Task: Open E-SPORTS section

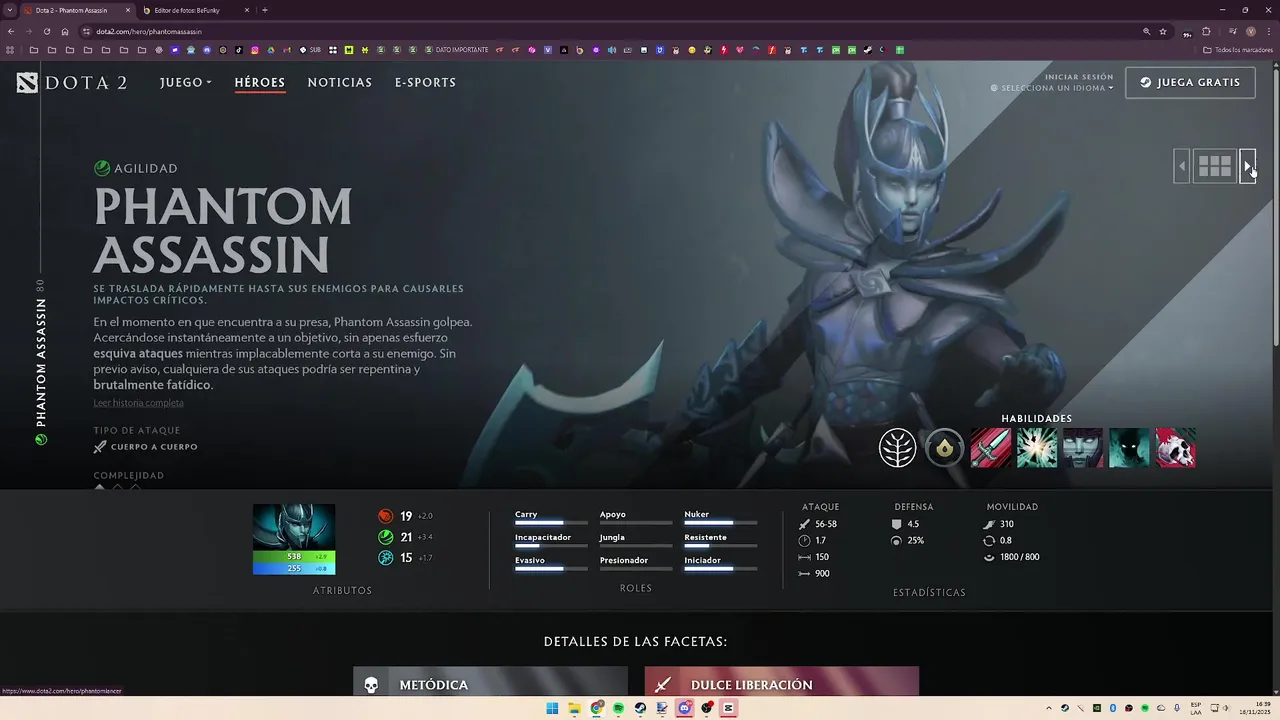Action: (x=425, y=83)
